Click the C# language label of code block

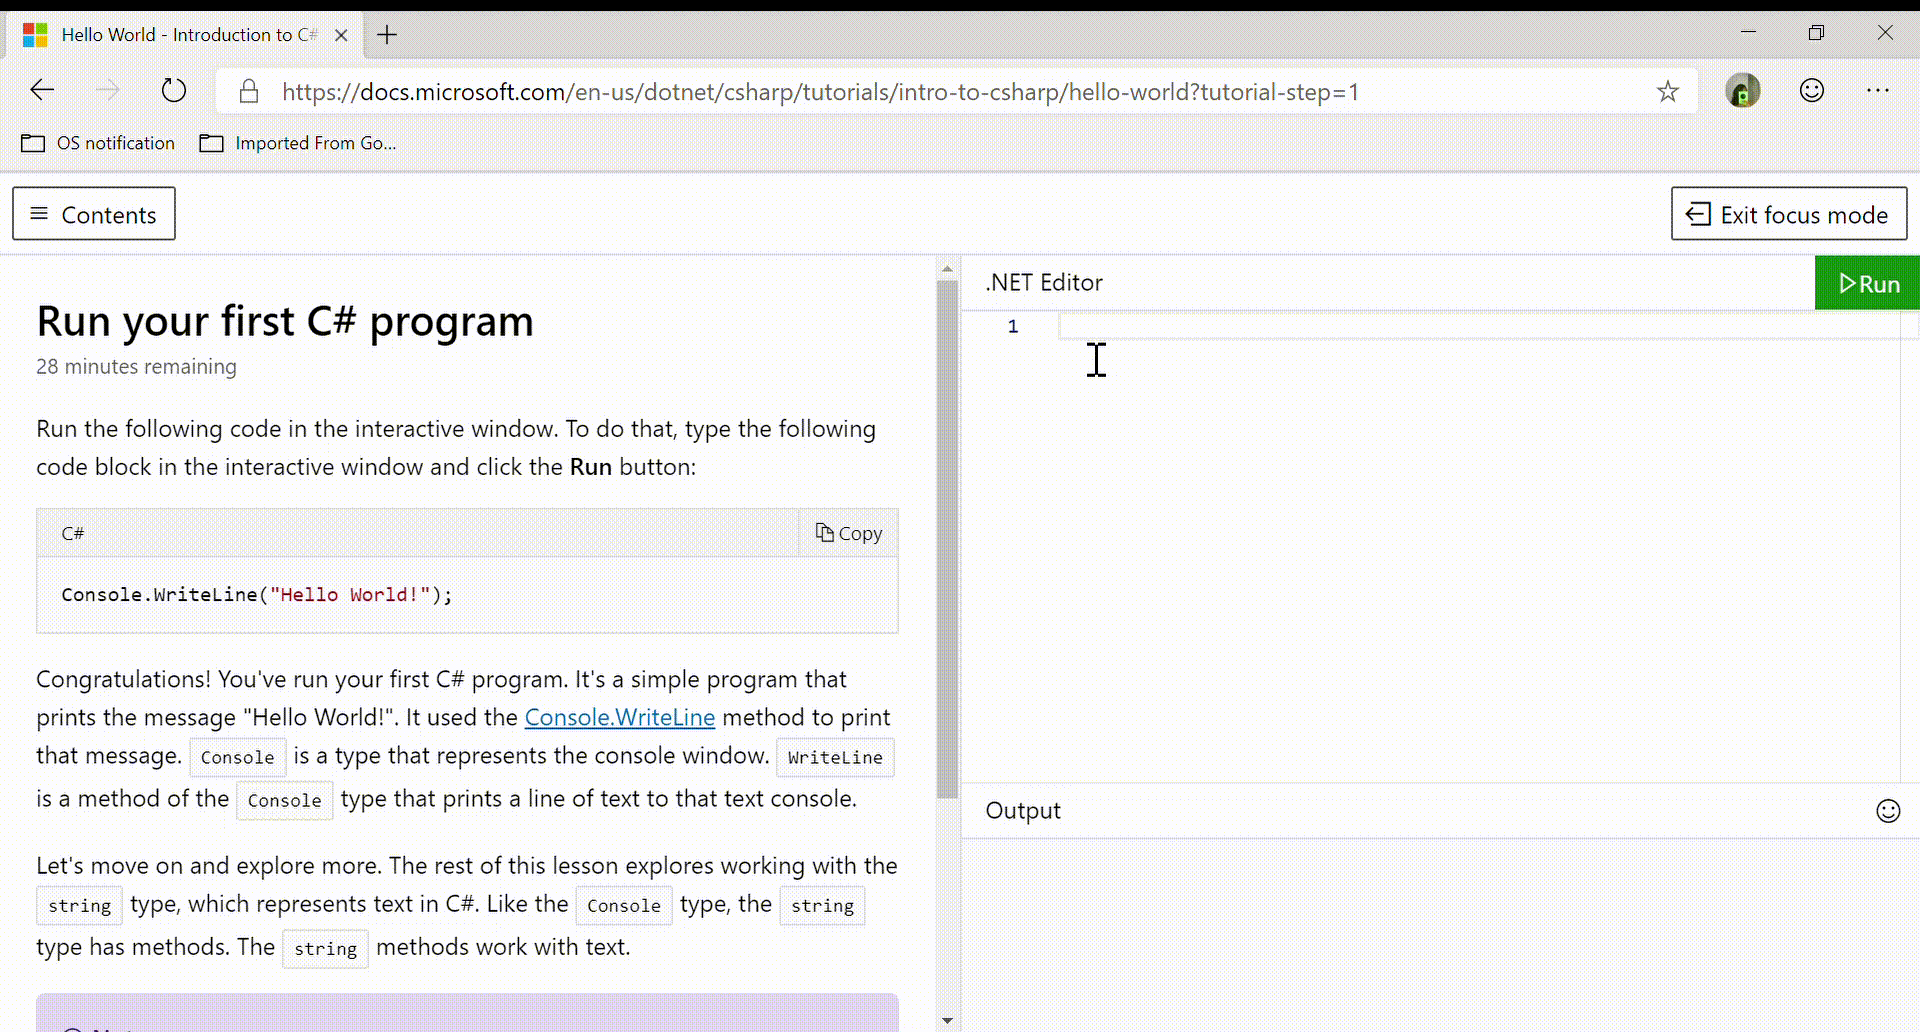click(72, 533)
